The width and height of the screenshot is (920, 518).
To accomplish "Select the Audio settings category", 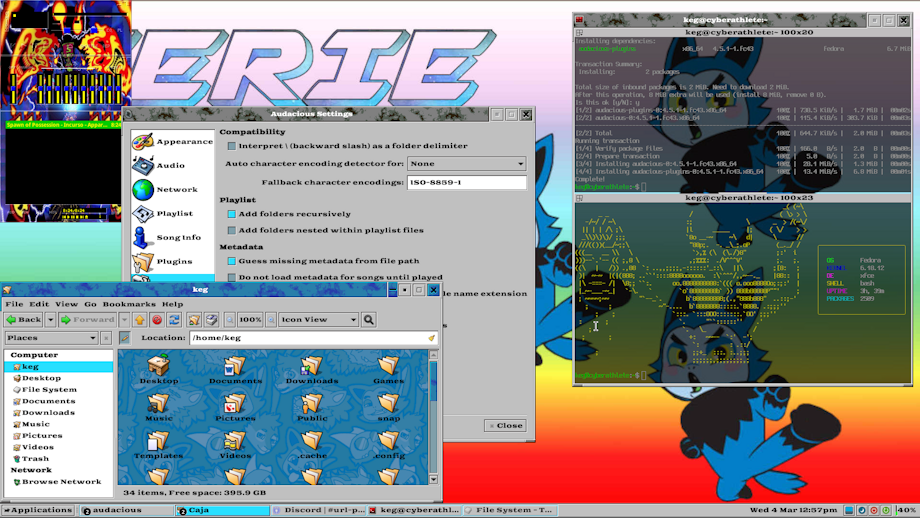I will [172, 165].
